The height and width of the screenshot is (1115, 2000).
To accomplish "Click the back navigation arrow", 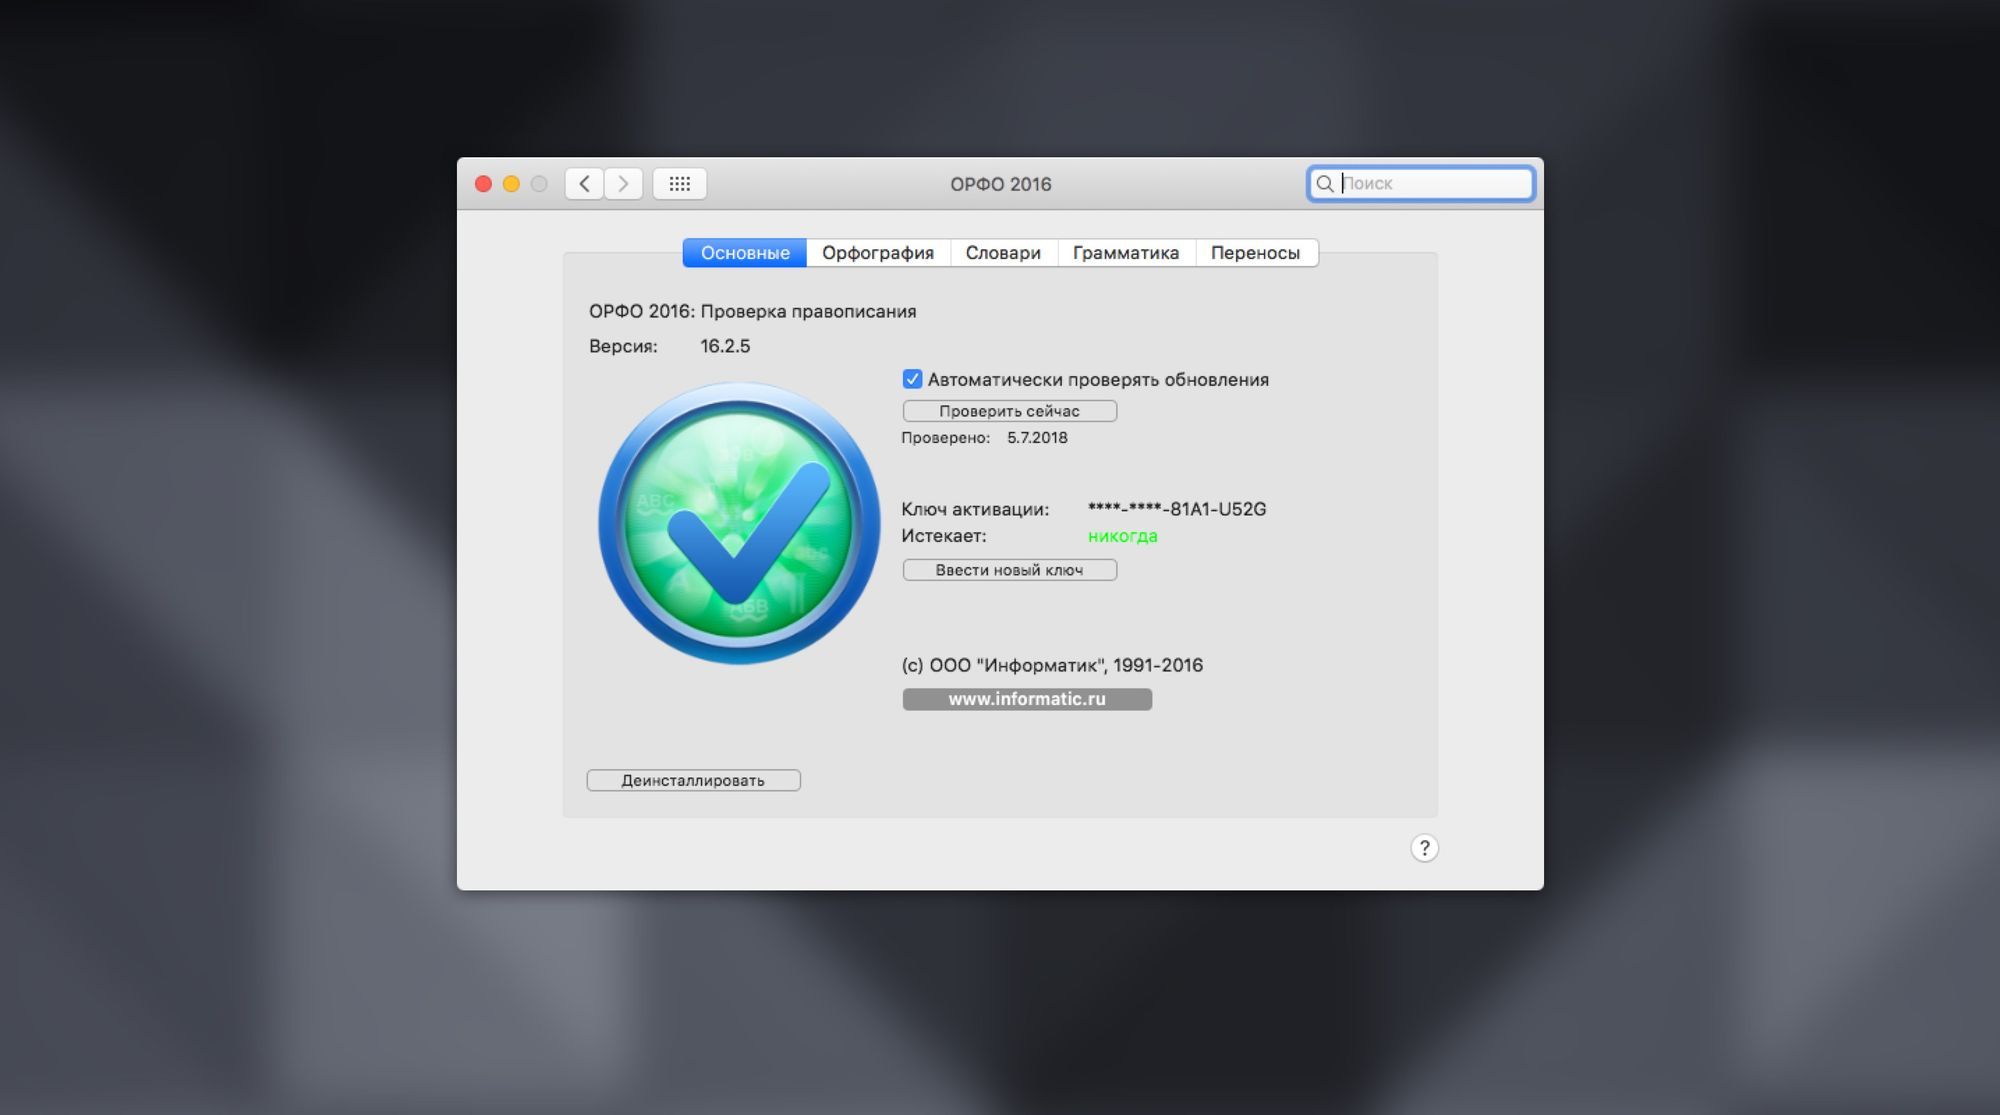I will coord(585,183).
